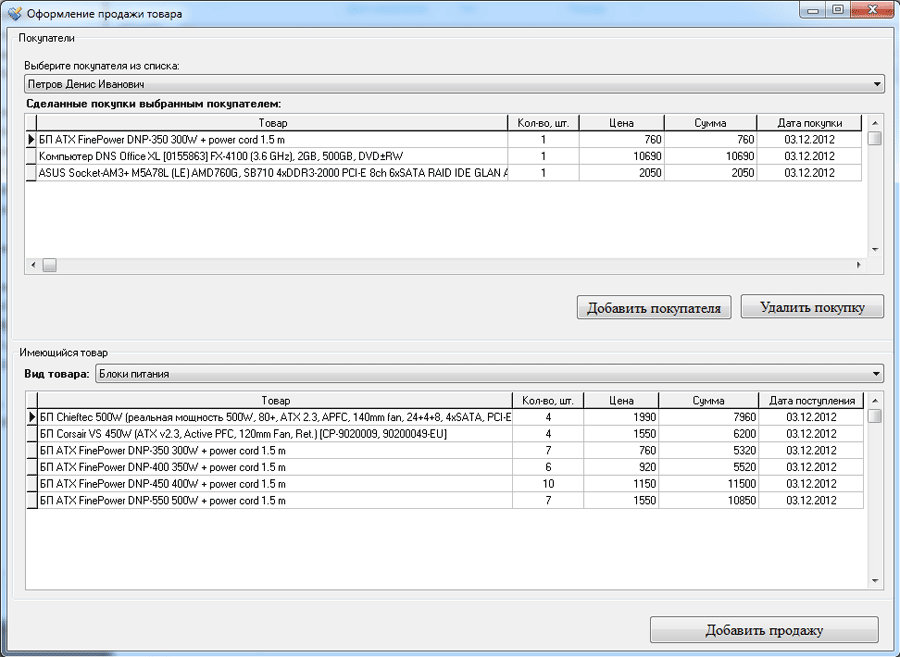Select purchase row 'ASUS Socket-AM3+ M5A78L'
The height and width of the screenshot is (657, 900).
443,173
